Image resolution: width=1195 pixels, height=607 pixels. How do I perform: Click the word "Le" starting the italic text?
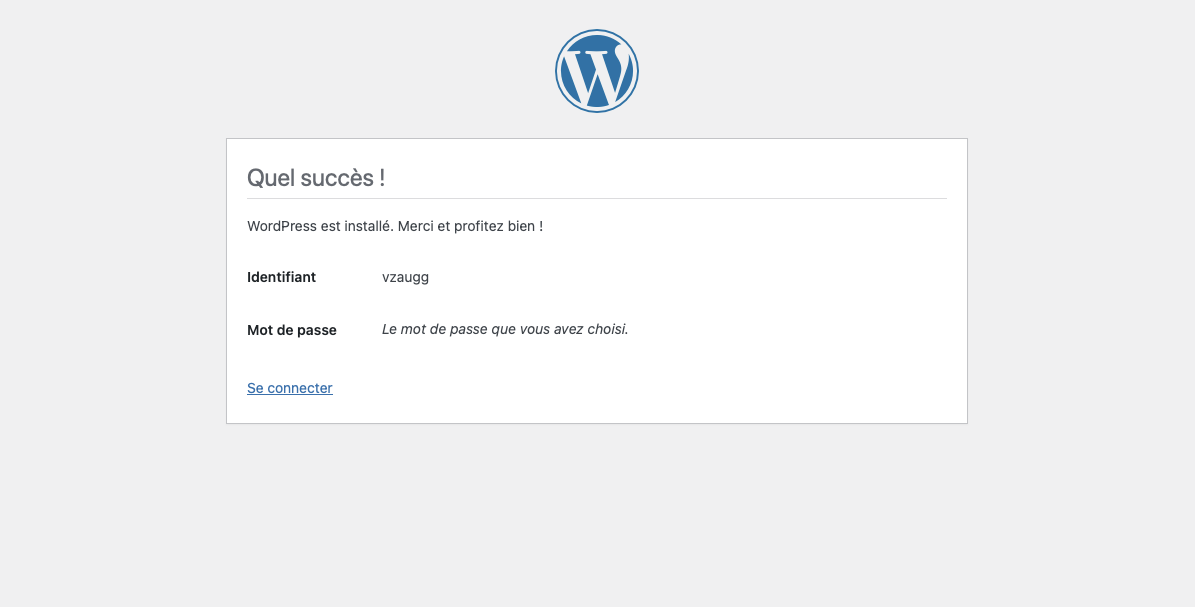pyautogui.click(x=389, y=329)
